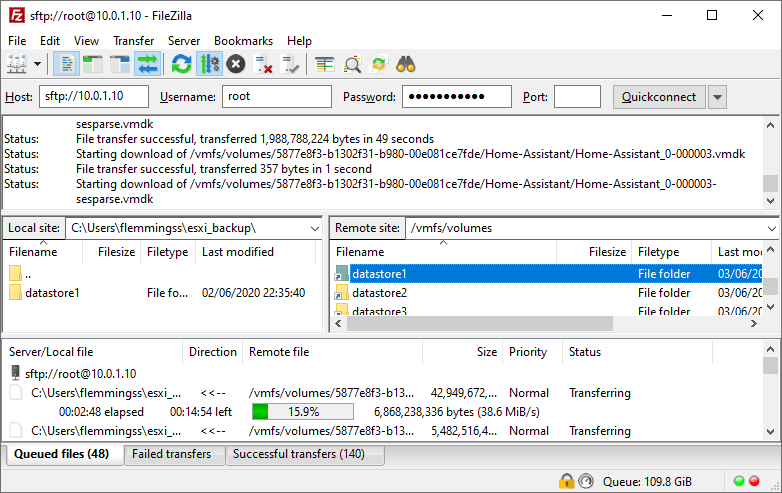782x493 pixels.
Task: Open the View menu
Action: [86, 41]
